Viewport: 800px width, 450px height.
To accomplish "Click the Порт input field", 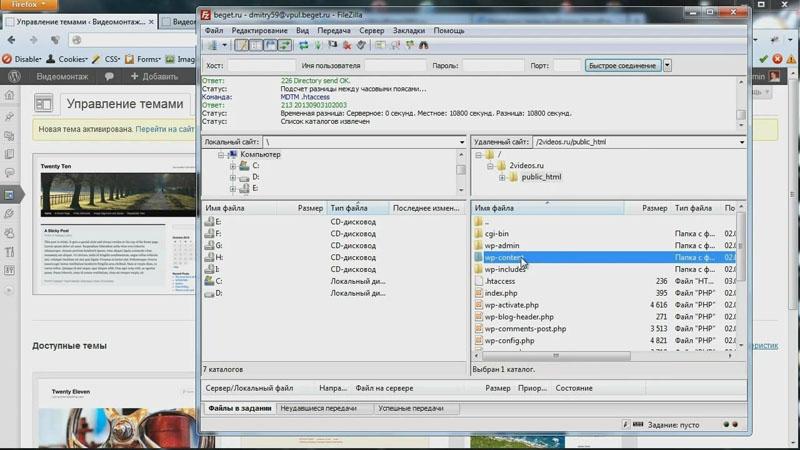I will coord(567,65).
